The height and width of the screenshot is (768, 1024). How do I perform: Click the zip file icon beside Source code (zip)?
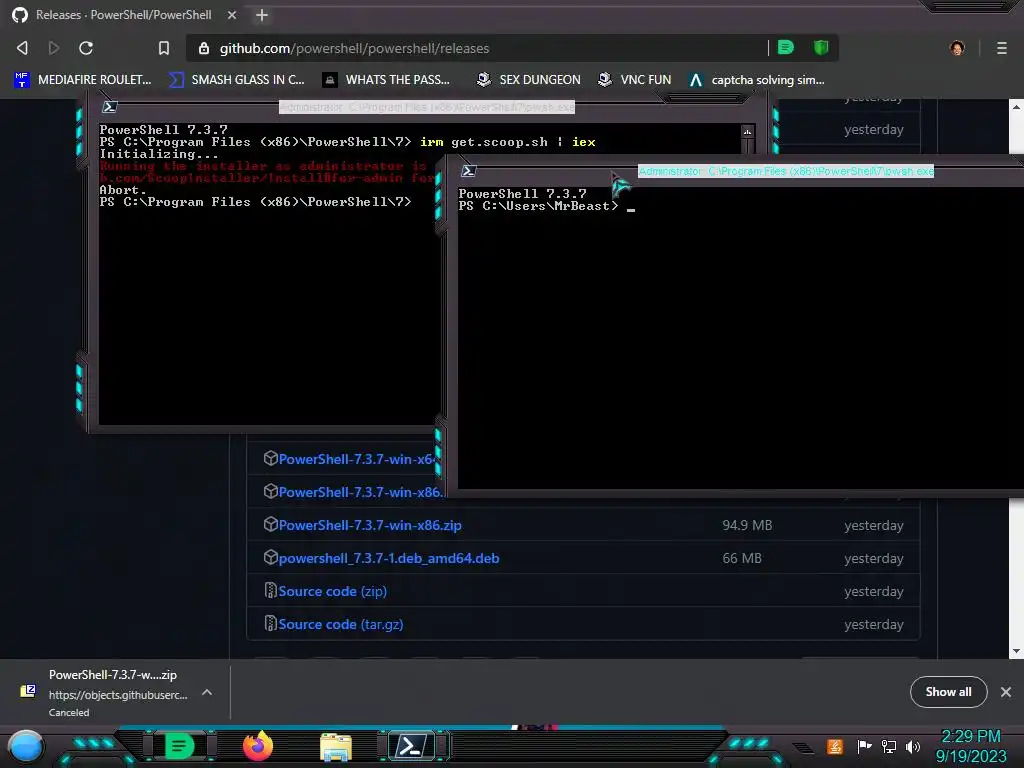click(x=270, y=590)
